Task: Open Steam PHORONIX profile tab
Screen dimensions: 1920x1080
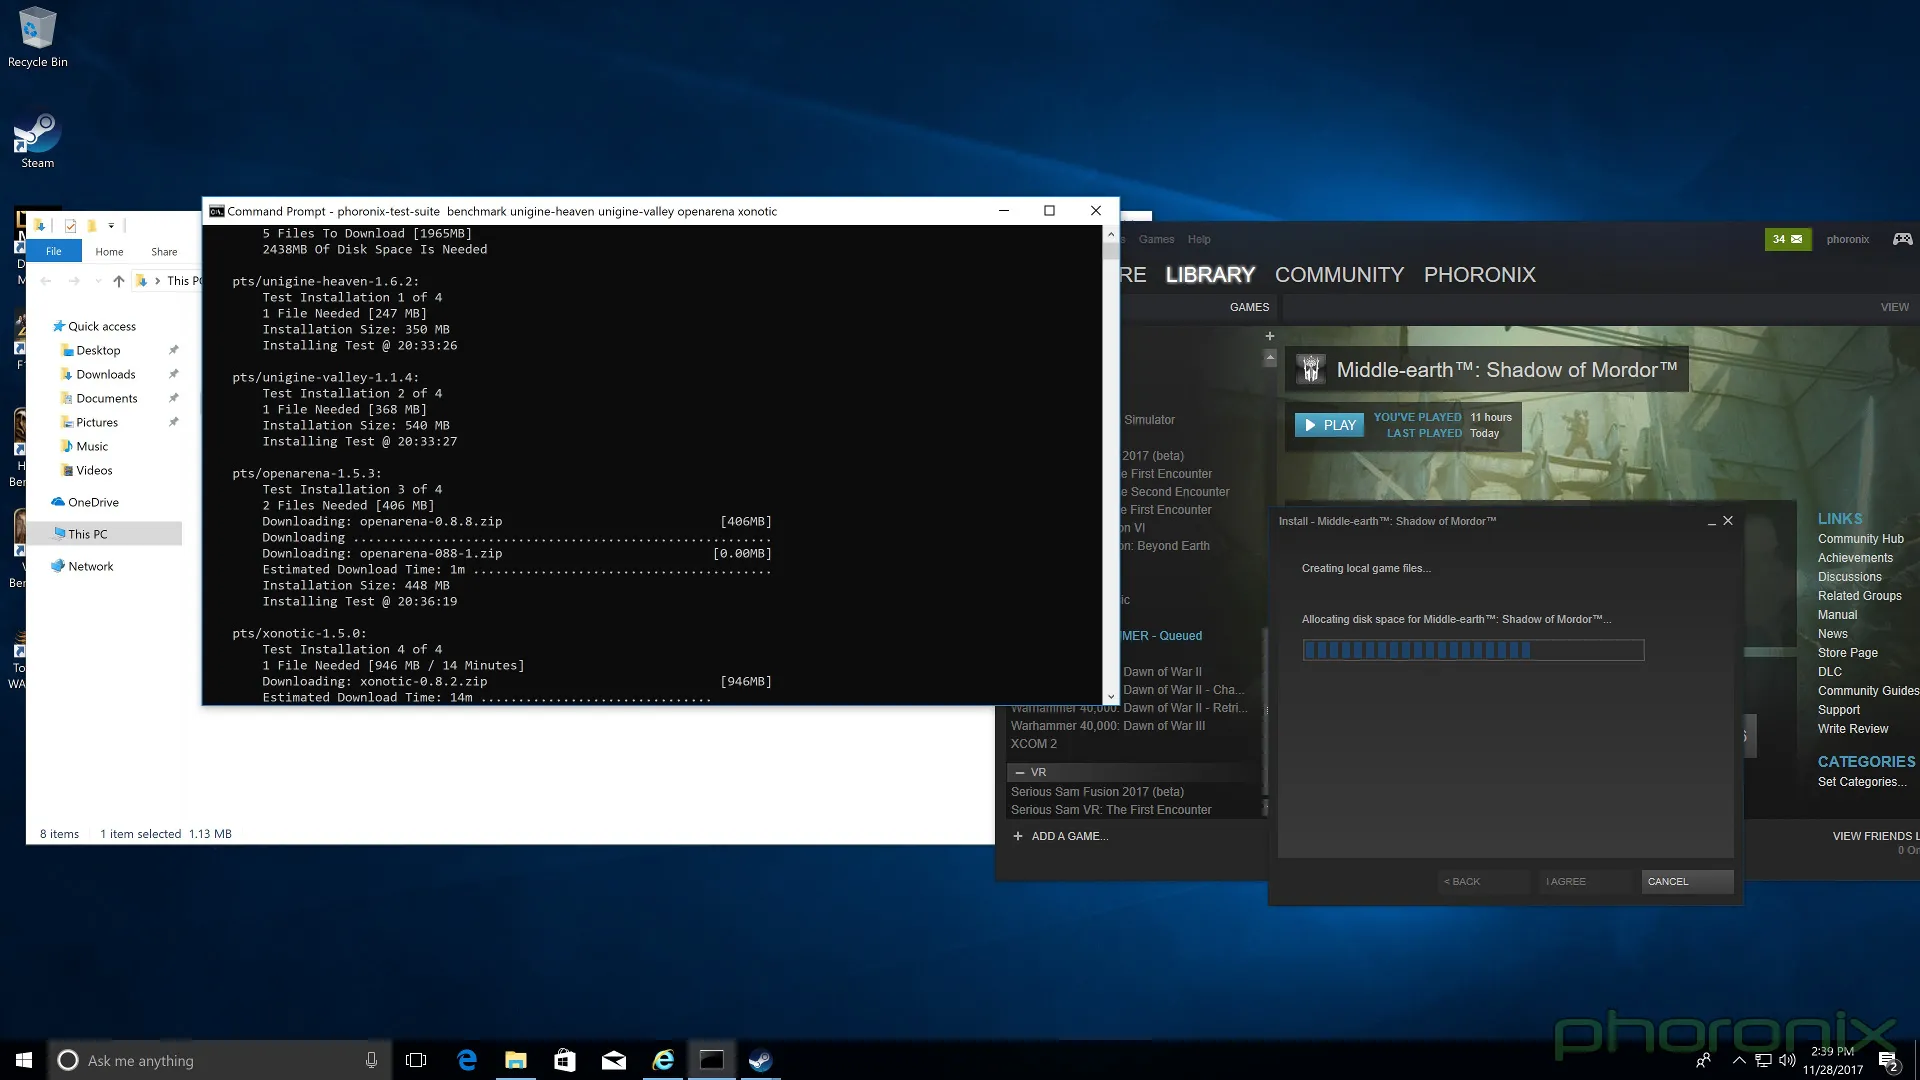Action: click(x=1479, y=275)
